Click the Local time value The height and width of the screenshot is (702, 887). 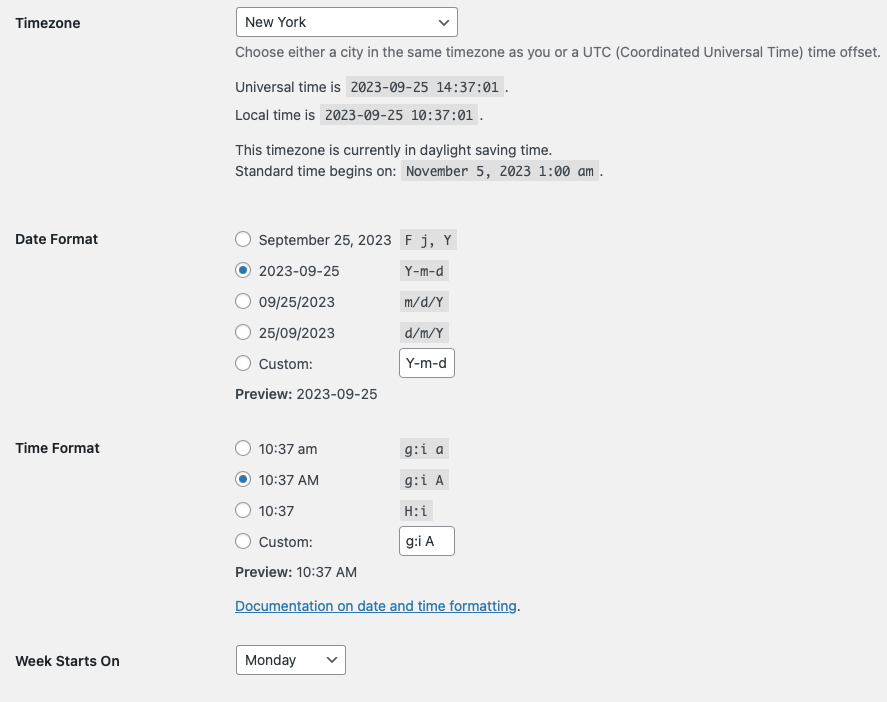point(399,116)
